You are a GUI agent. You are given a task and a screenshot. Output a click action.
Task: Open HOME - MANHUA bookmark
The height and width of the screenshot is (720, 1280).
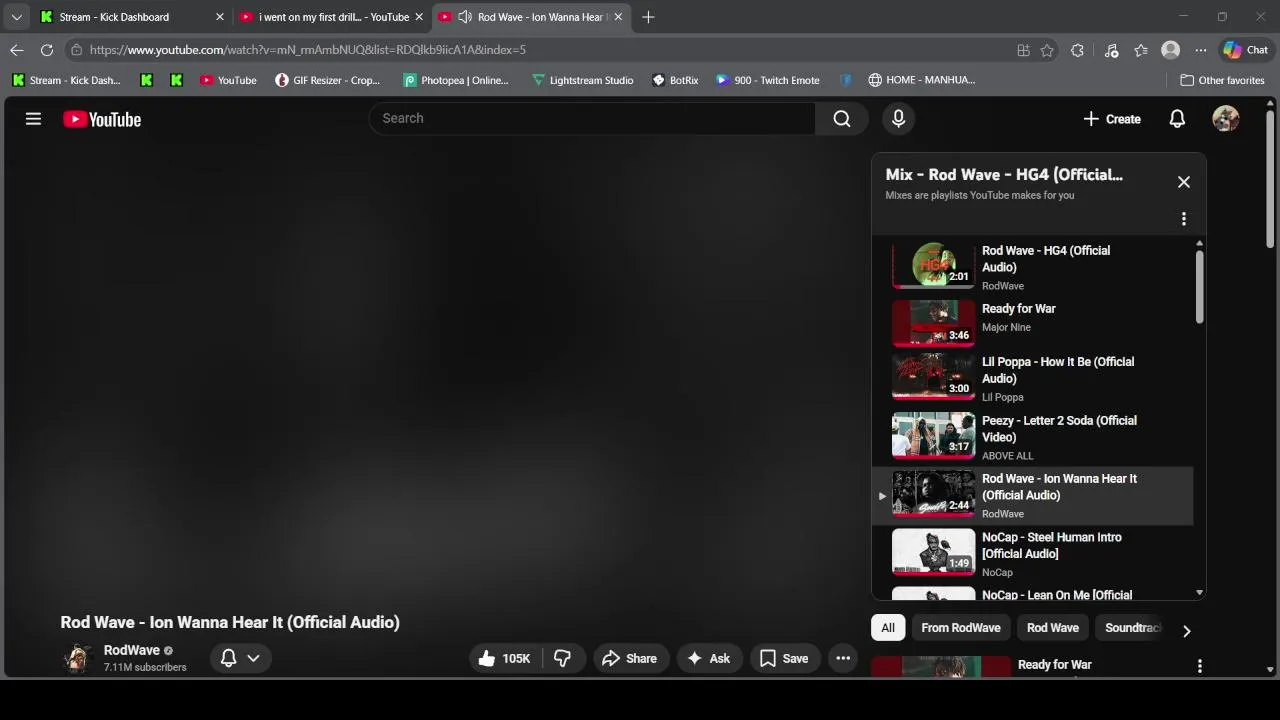(x=922, y=80)
